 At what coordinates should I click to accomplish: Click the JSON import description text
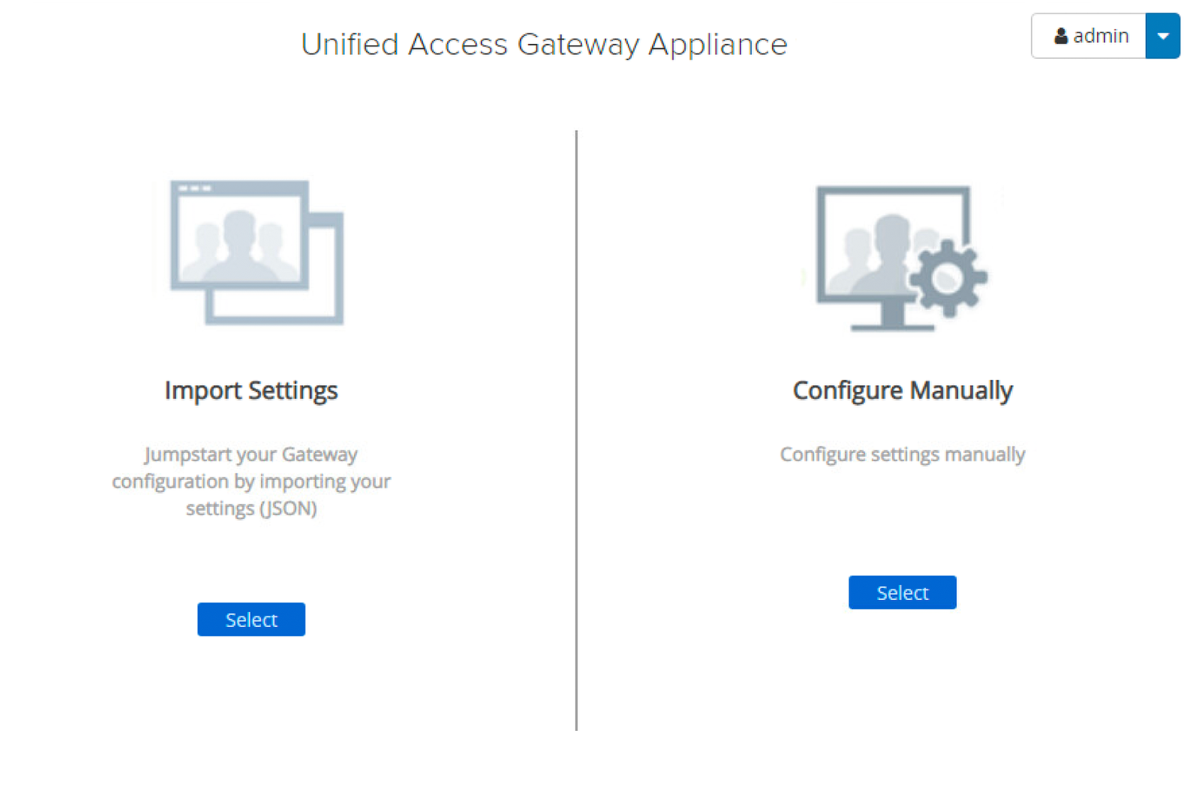coord(251,481)
